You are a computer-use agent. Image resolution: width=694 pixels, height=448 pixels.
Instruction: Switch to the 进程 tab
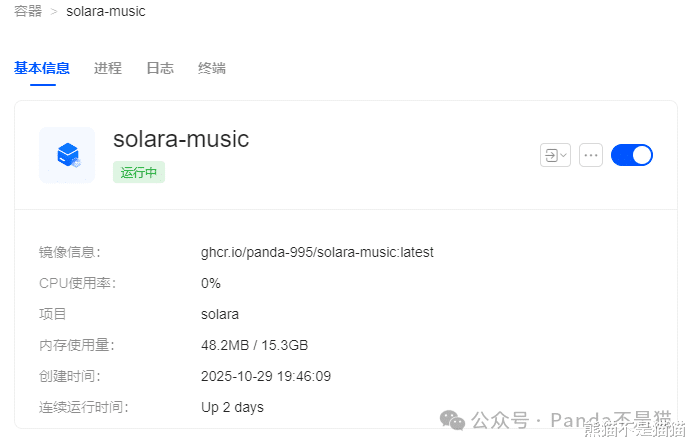click(x=108, y=68)
